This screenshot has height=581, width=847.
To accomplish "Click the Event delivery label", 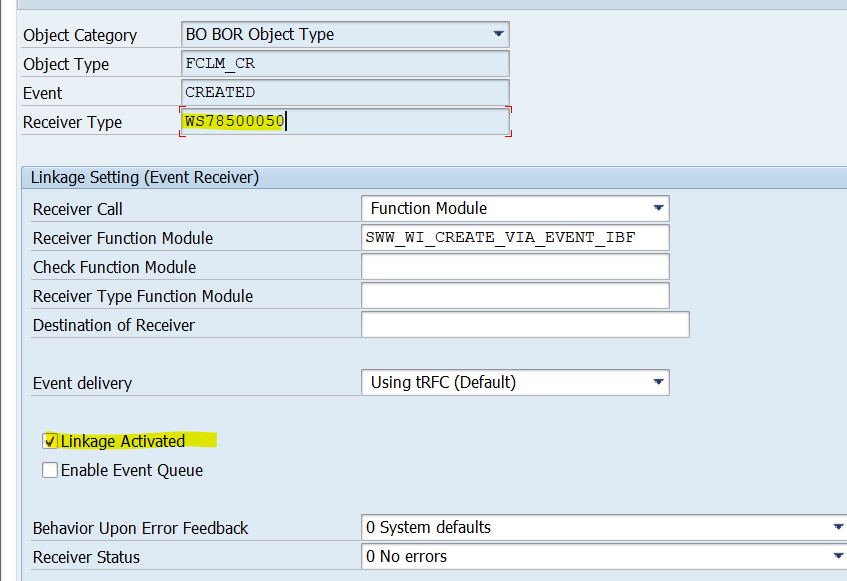I will point(82,383).
